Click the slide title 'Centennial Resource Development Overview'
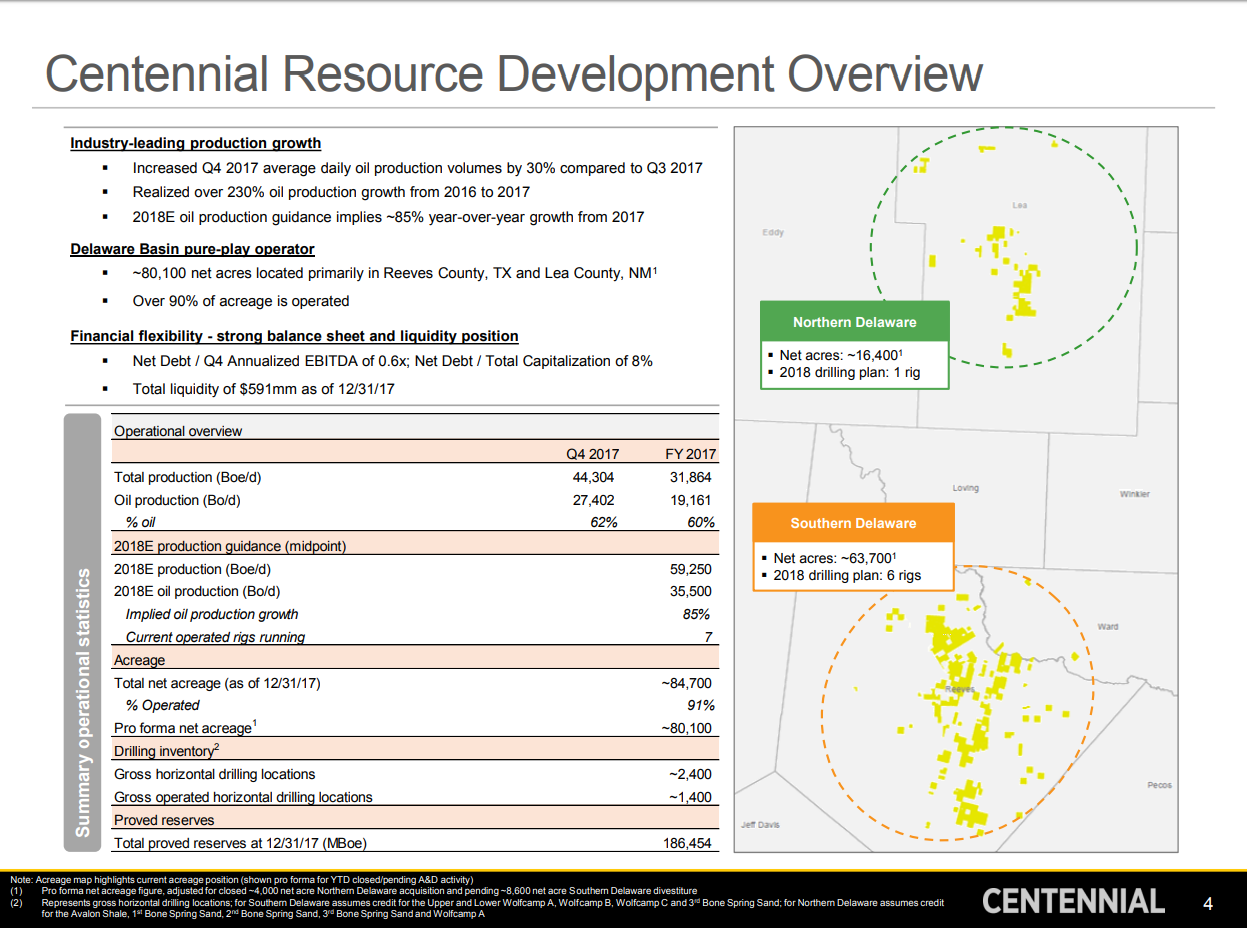Screen dimensions: 1247x928 click(514, 76)
